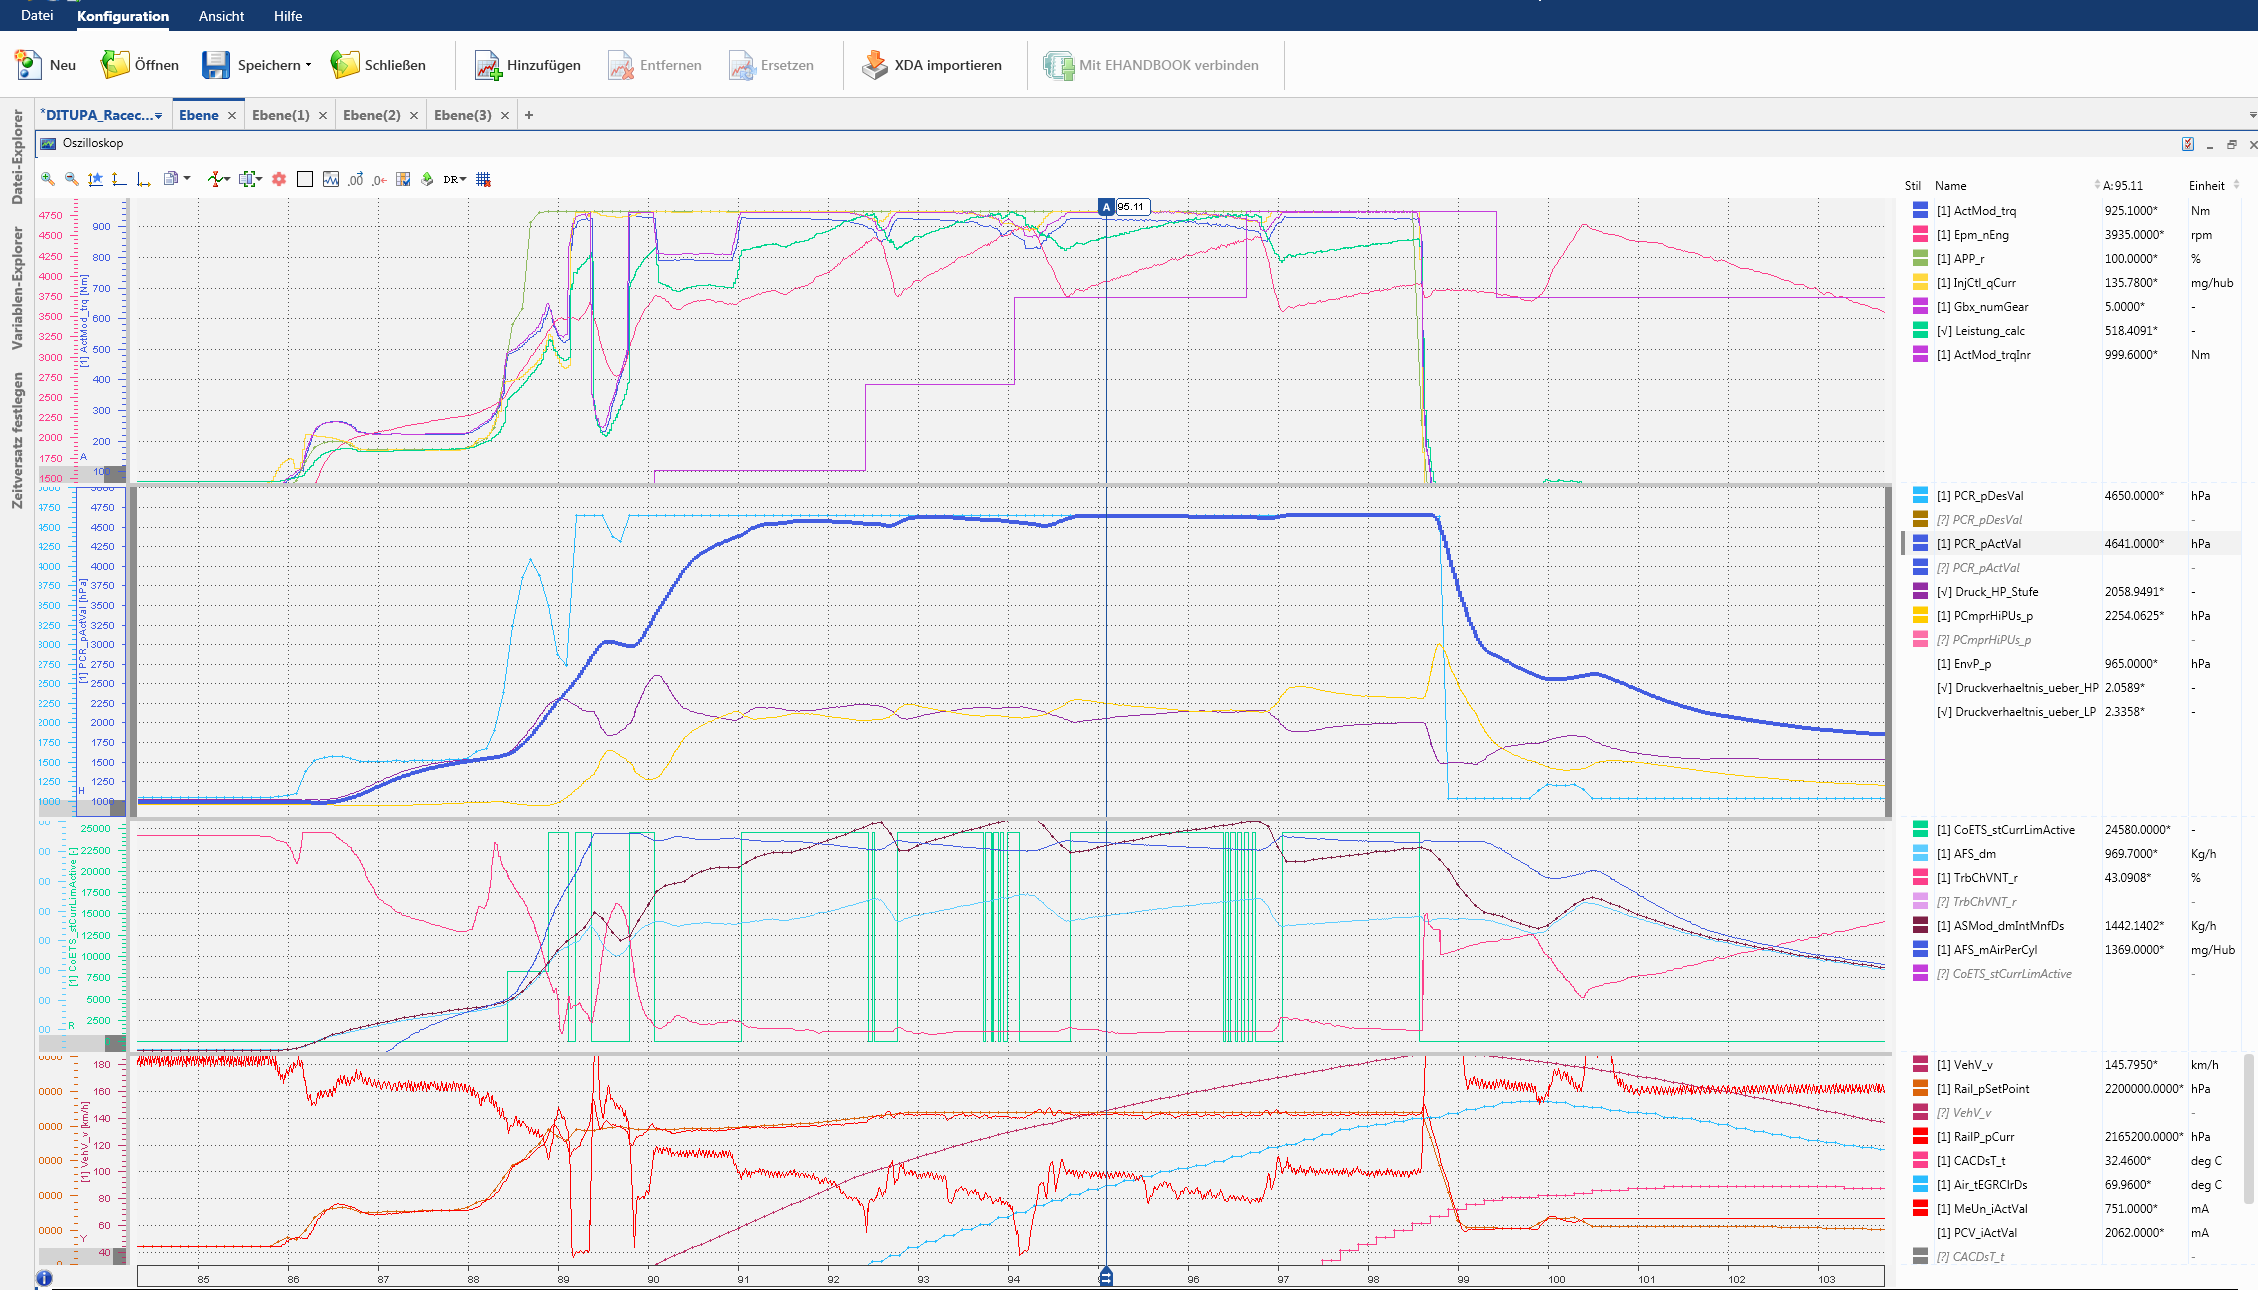The height and width of the screenshot is (1290, 2258).
Task: Click the Speichern floppy disk icon
Action: point(216,65)
